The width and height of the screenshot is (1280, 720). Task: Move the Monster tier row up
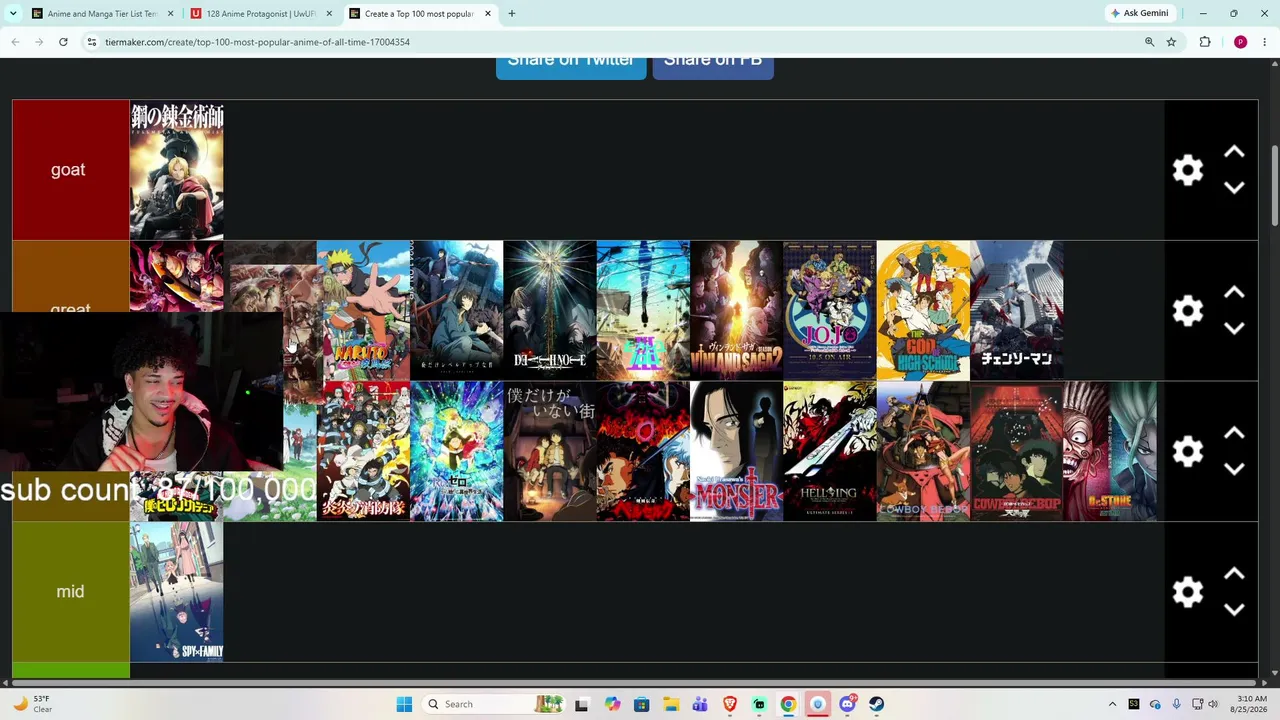(1234, 434)
